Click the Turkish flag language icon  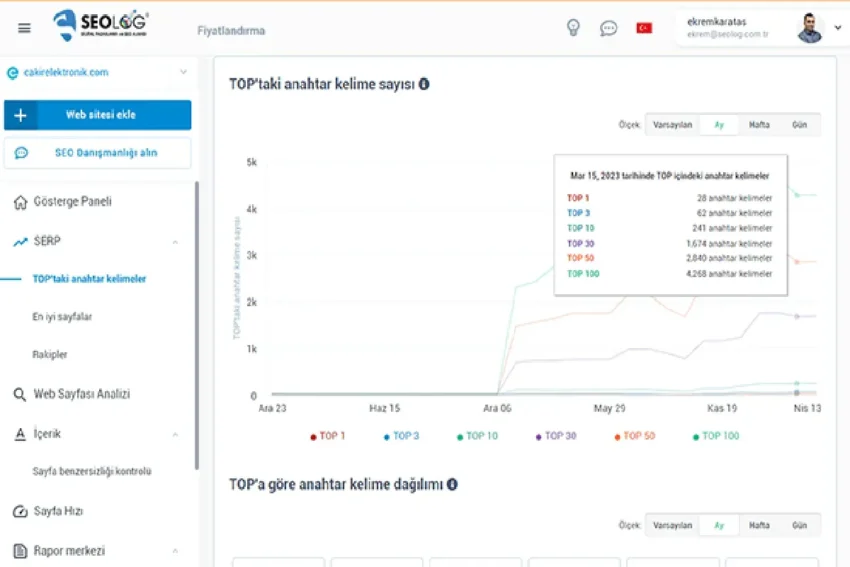pos(644,28)
